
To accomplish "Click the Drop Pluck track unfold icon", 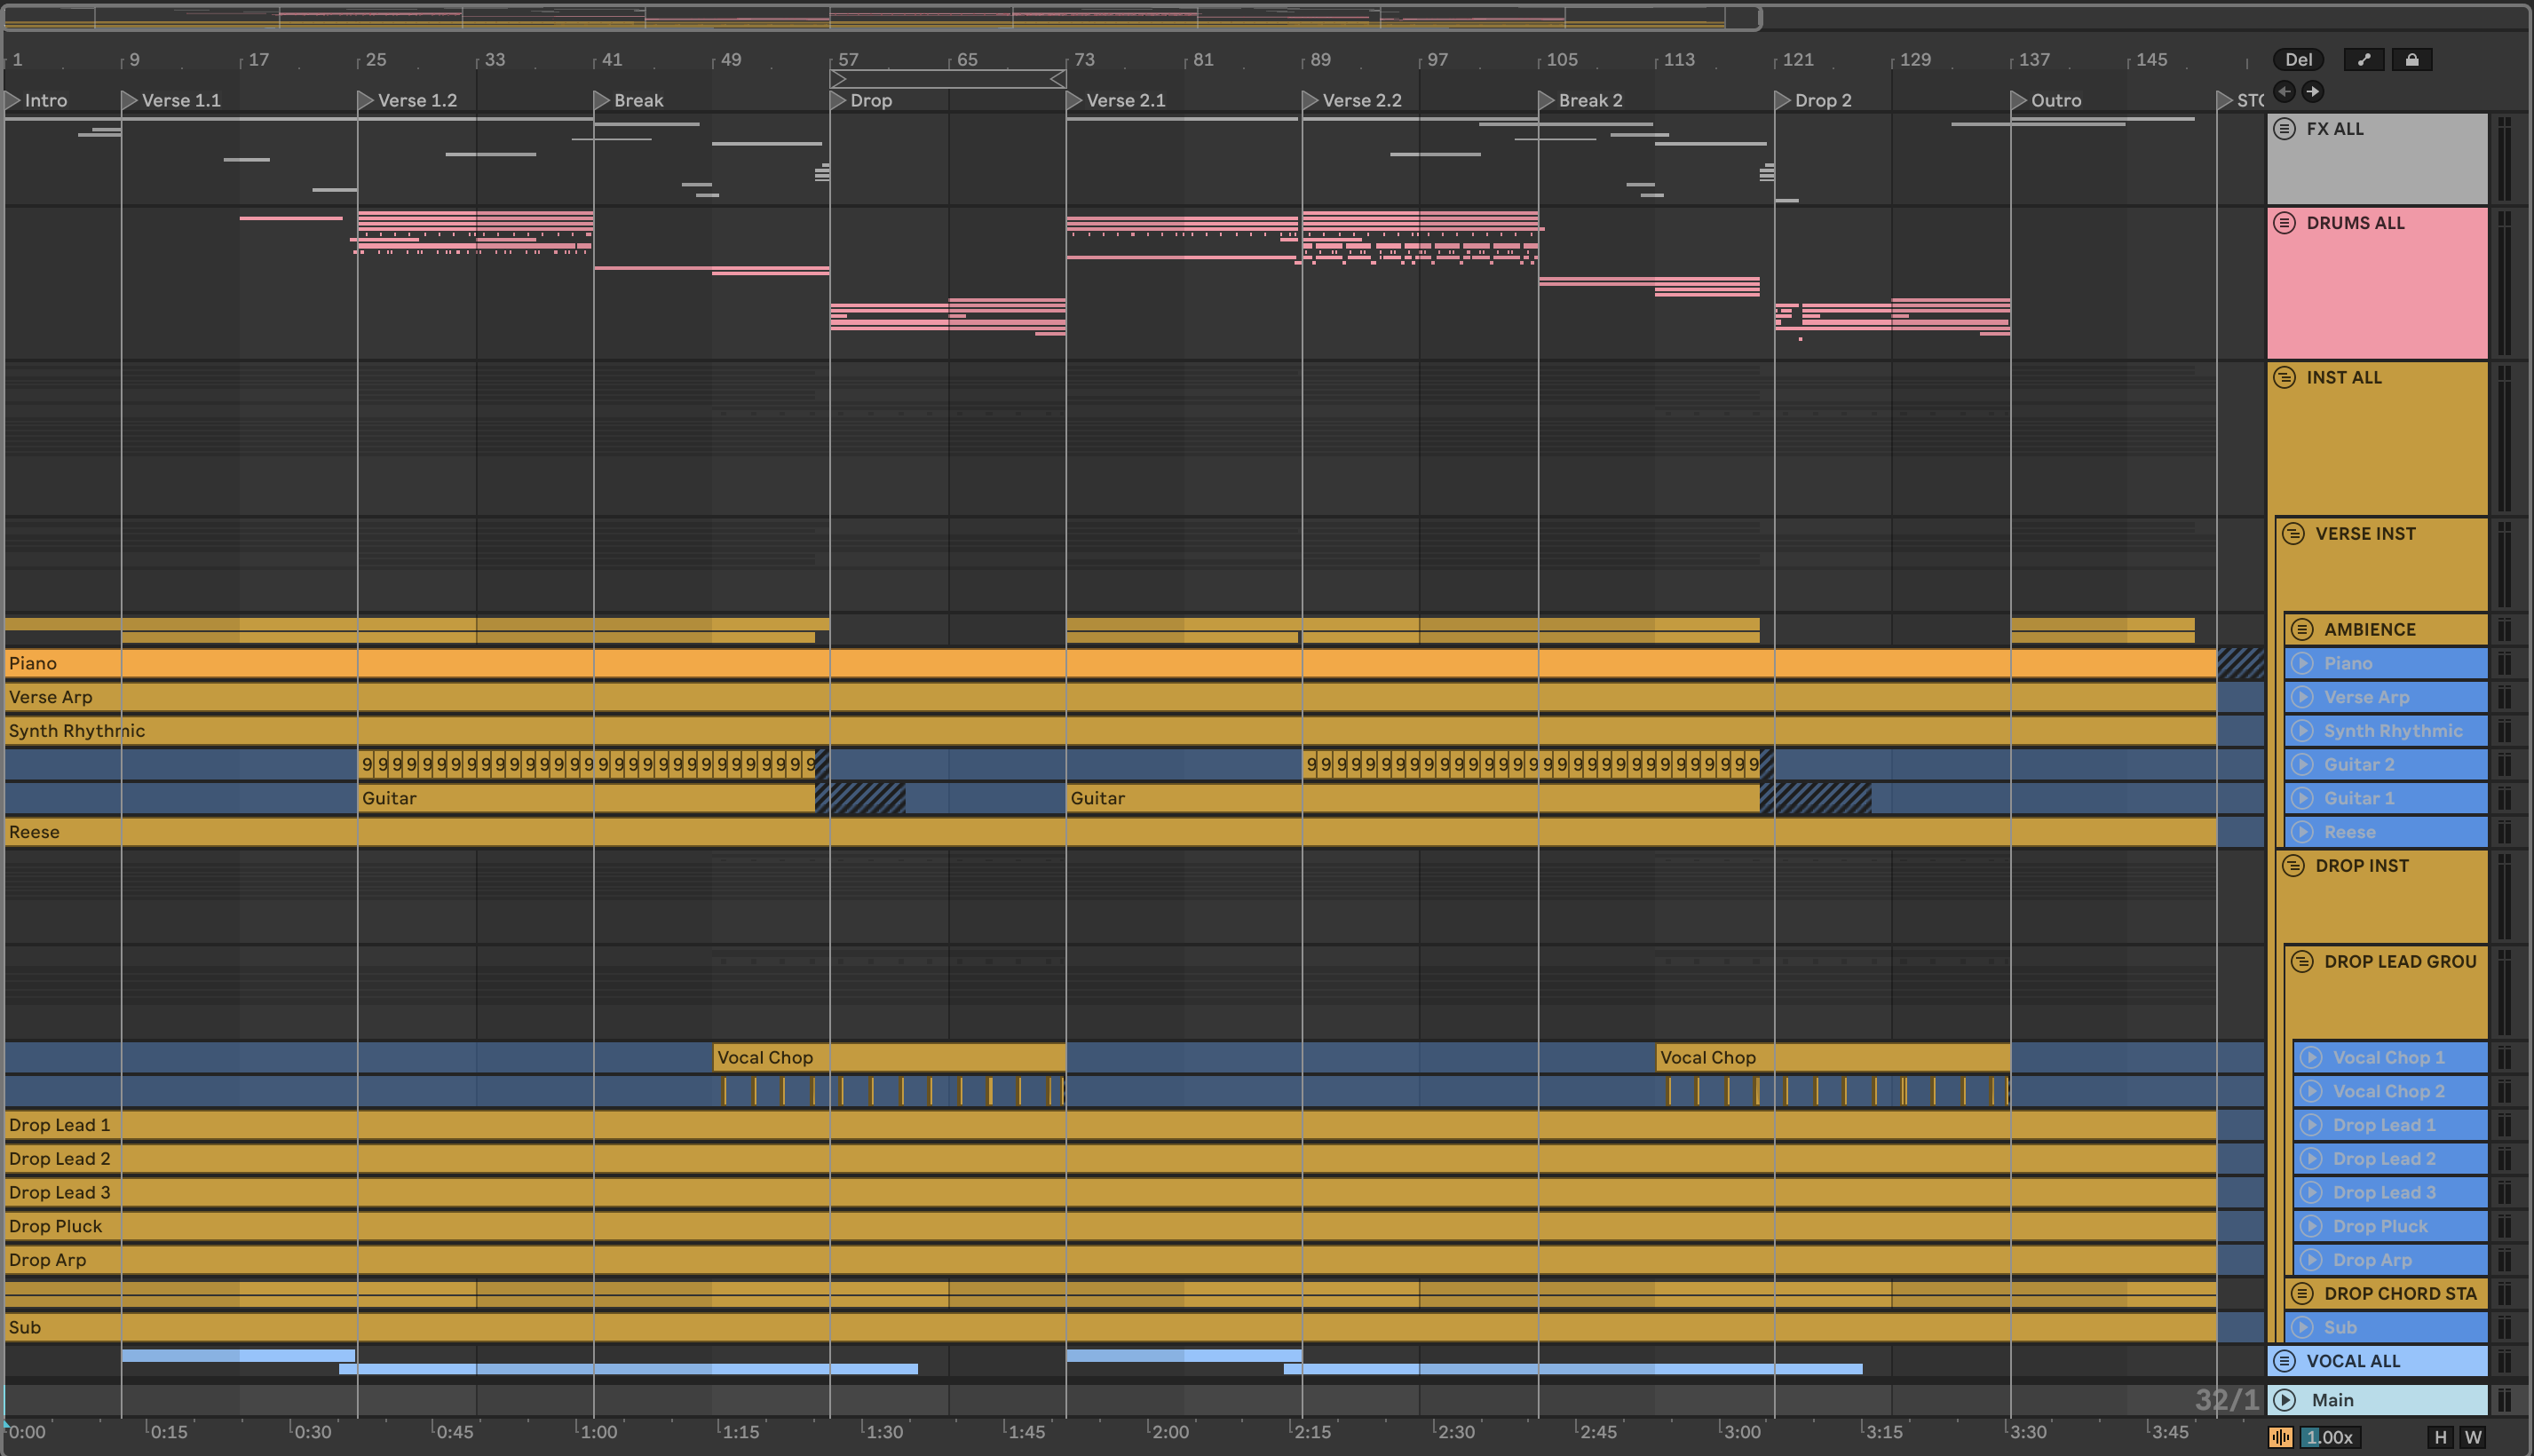I will point(2311,1226).
